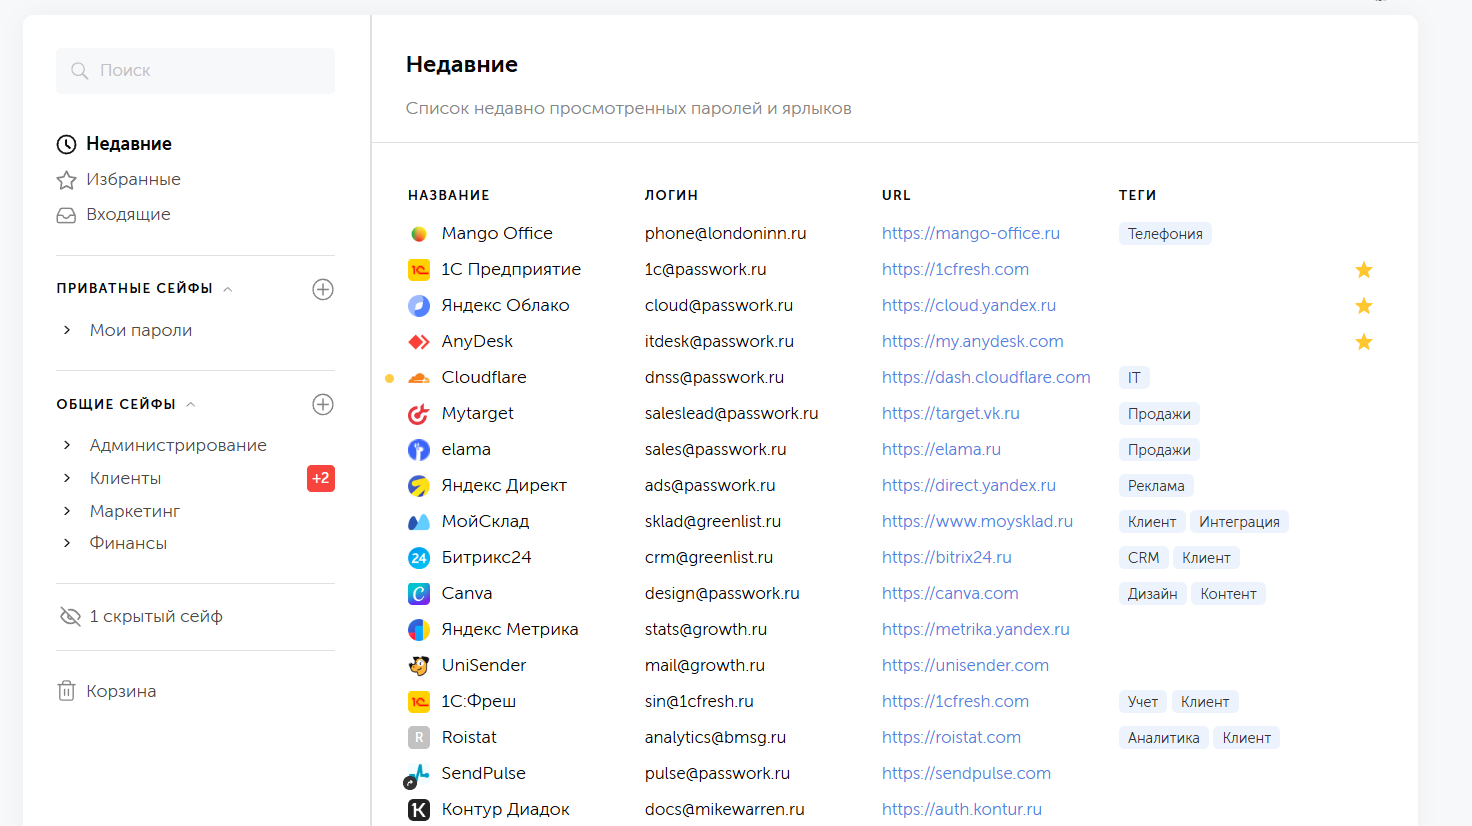The width and height of the screenshot is (1472, 826).
Task: Open the https://mango-office.ru link
Action: click(970, 233)
